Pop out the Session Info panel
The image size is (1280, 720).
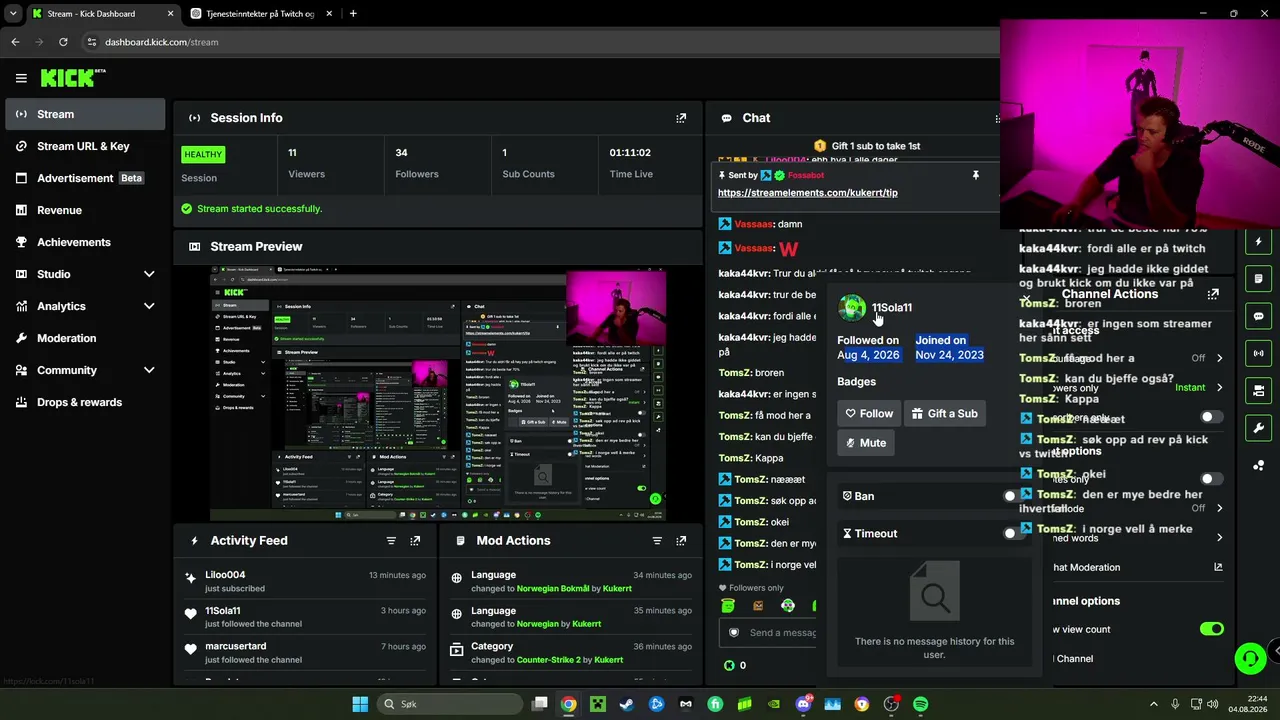(681, 118)
